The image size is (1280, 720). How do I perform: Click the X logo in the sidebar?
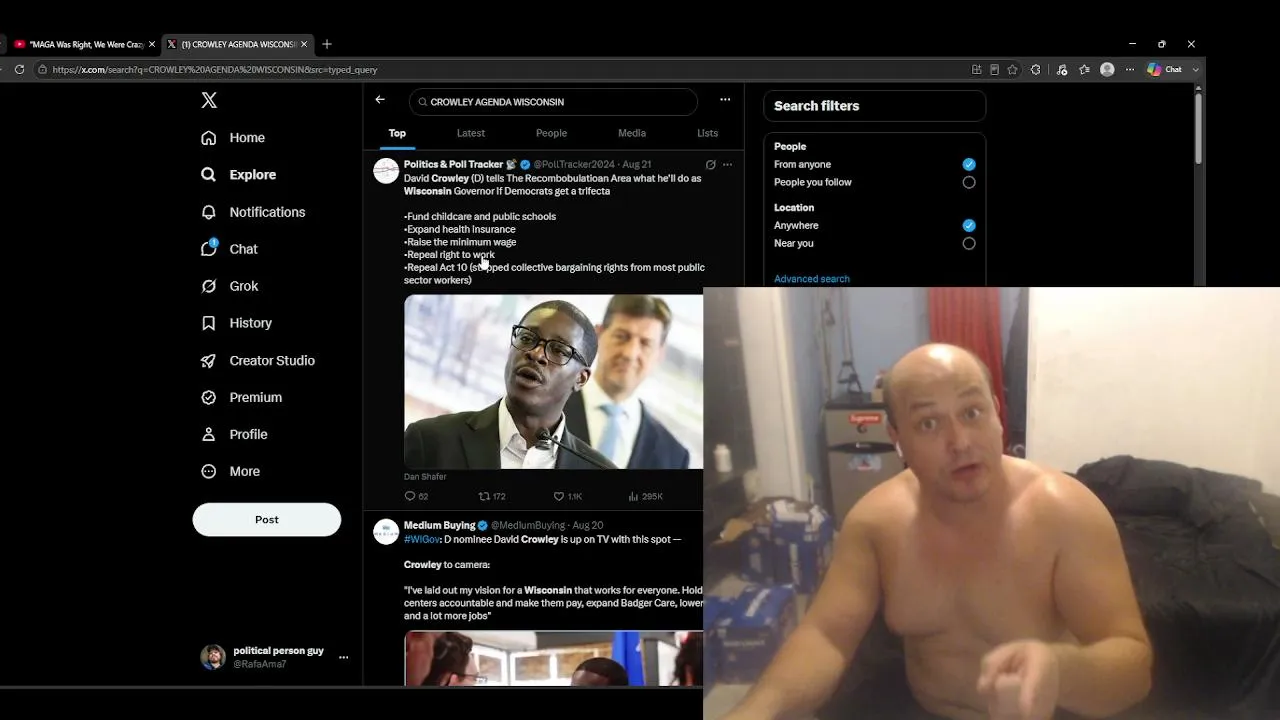tap(209, 100)
